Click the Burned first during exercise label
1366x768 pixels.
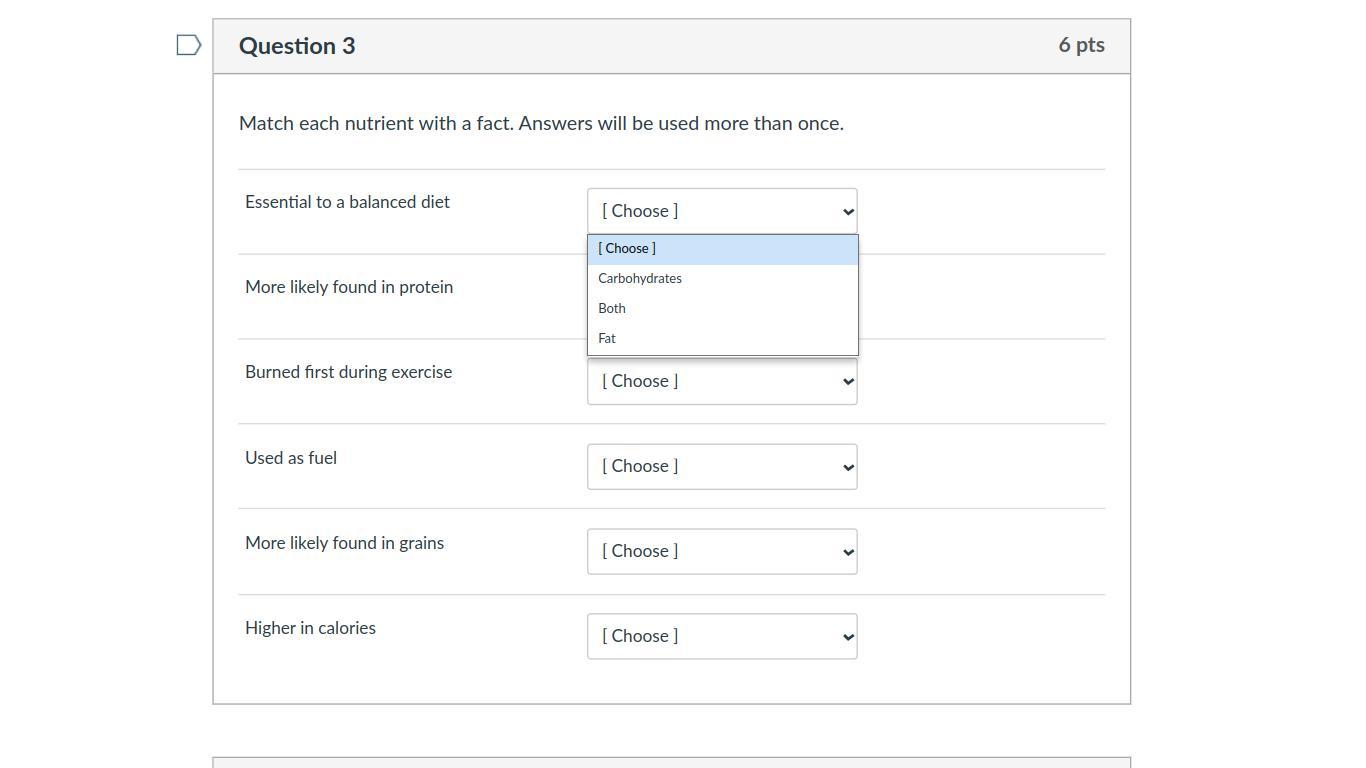pos(348,372)
